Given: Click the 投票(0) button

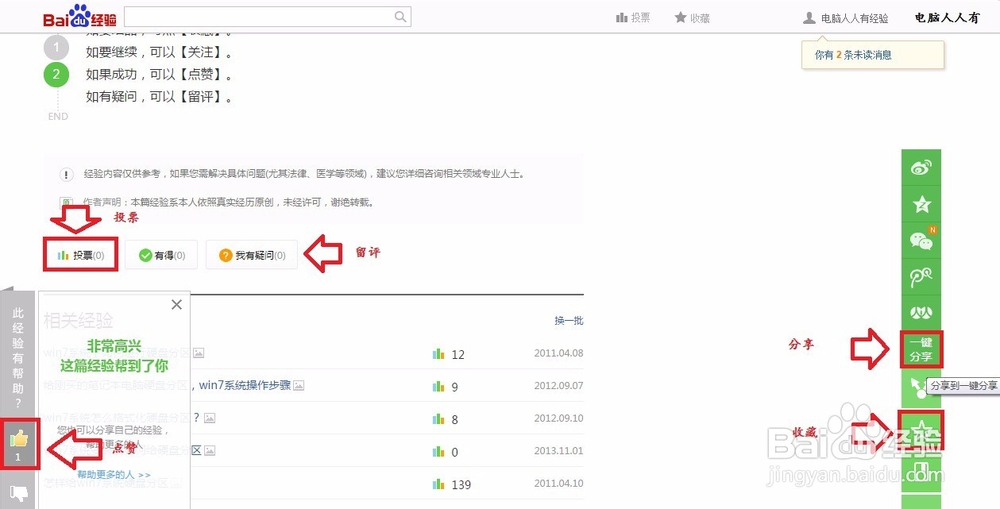Looking at the screenshot, I should click(80, 255).
